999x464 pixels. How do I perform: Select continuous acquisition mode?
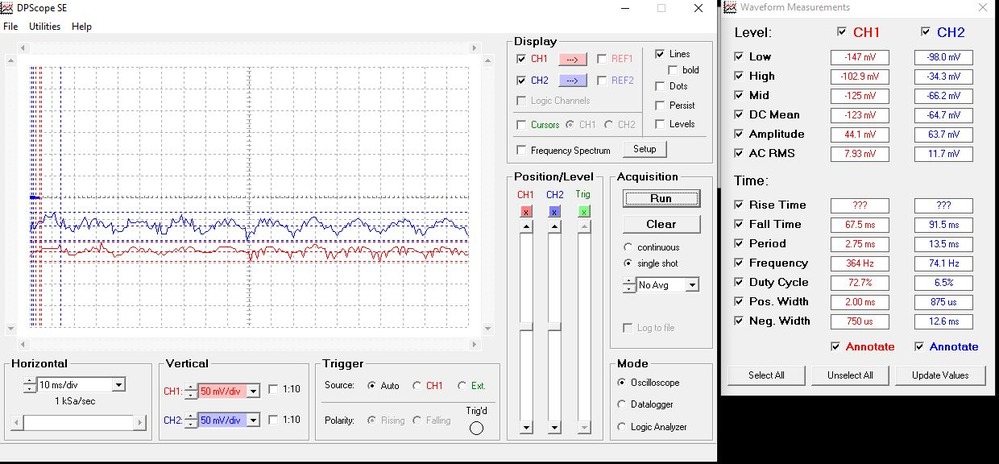point(627,247)
